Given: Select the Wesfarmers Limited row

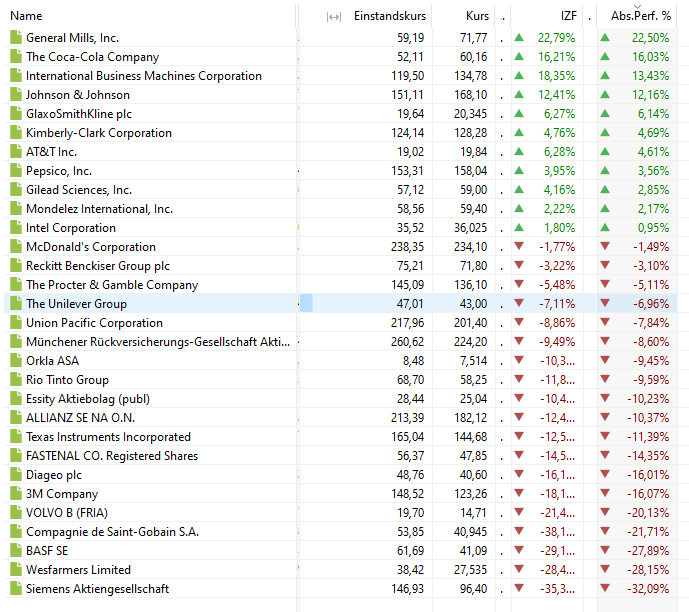Looking at the screenshot, I should click(341, 569).
